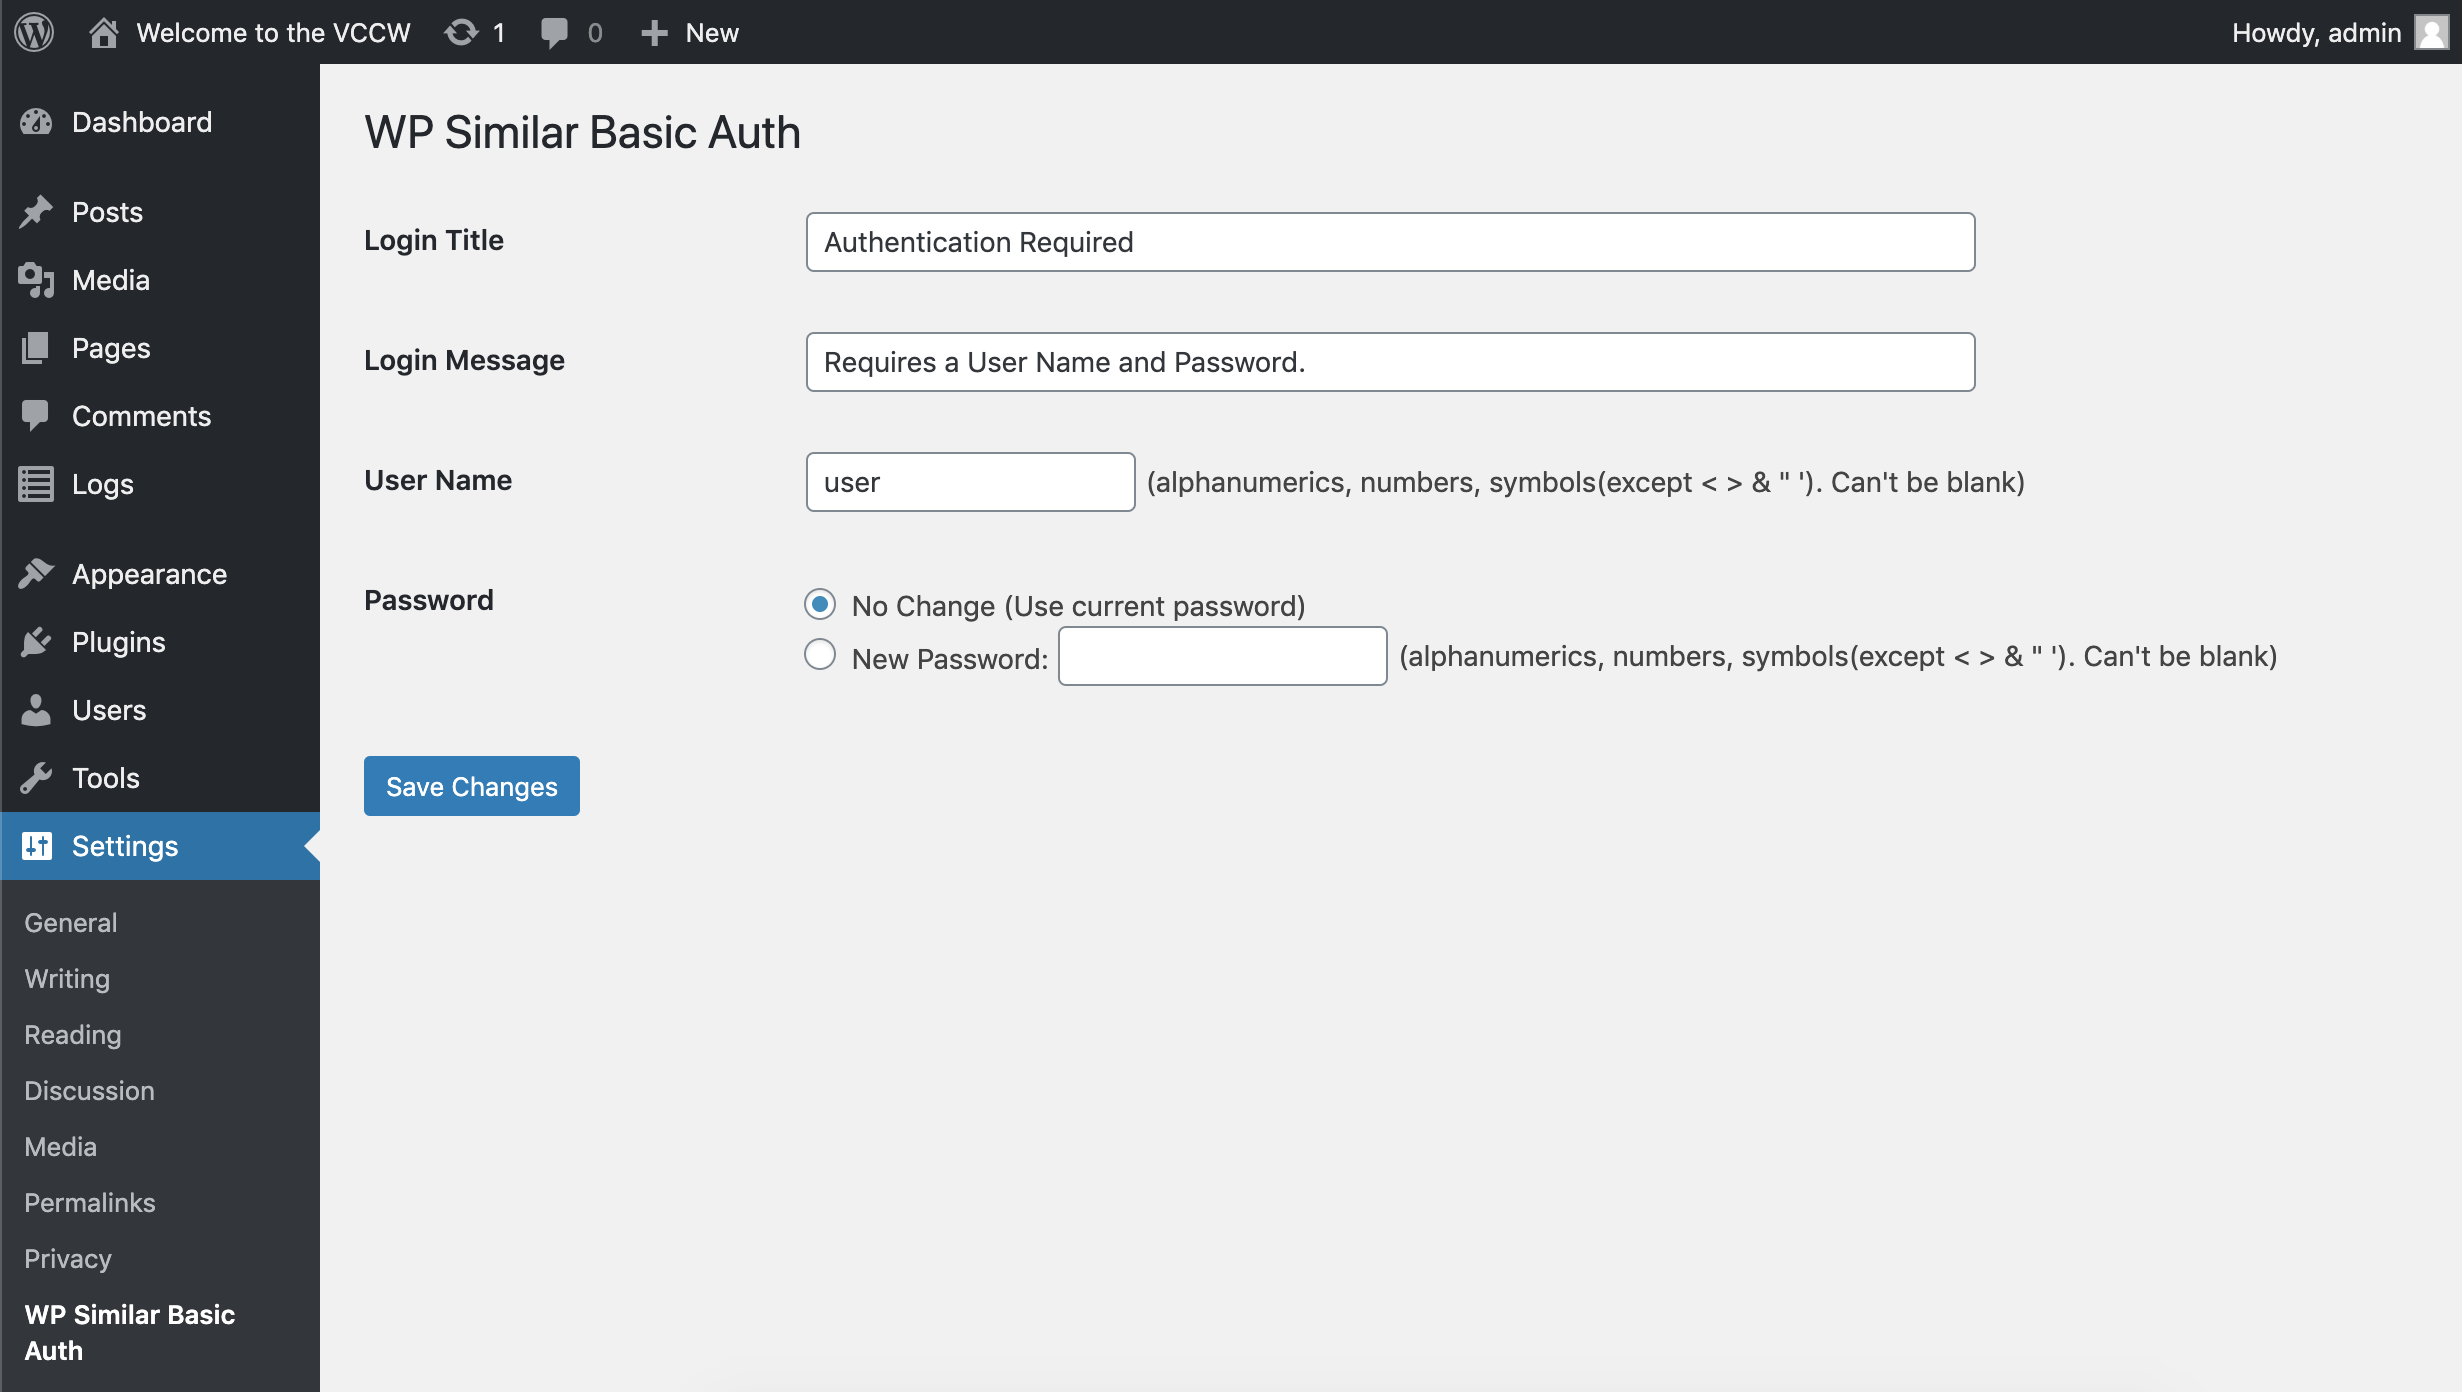Expand Comments icon in sidebar

[34, 416]
